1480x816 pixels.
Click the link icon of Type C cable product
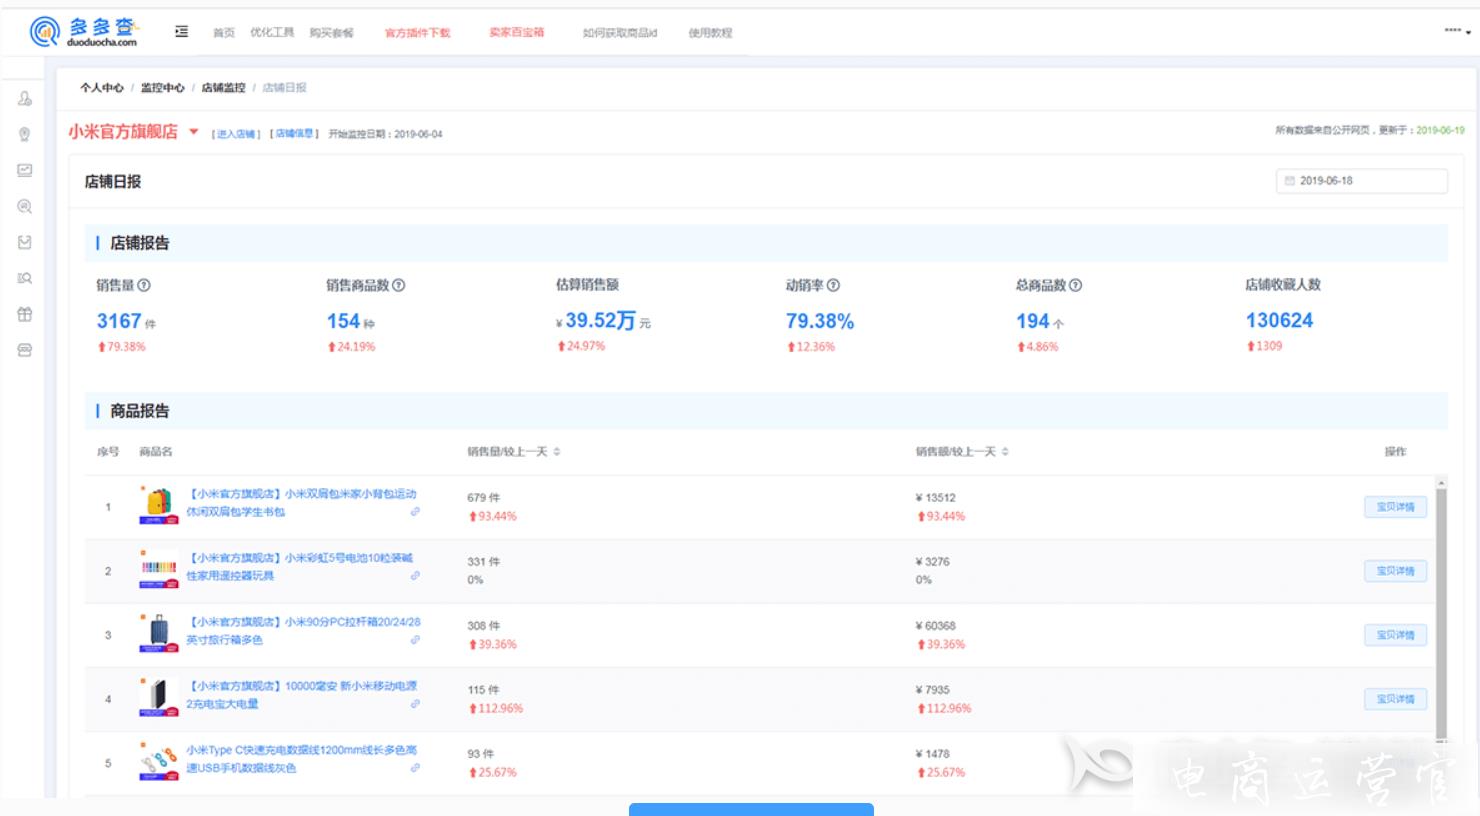pos(415,768)
